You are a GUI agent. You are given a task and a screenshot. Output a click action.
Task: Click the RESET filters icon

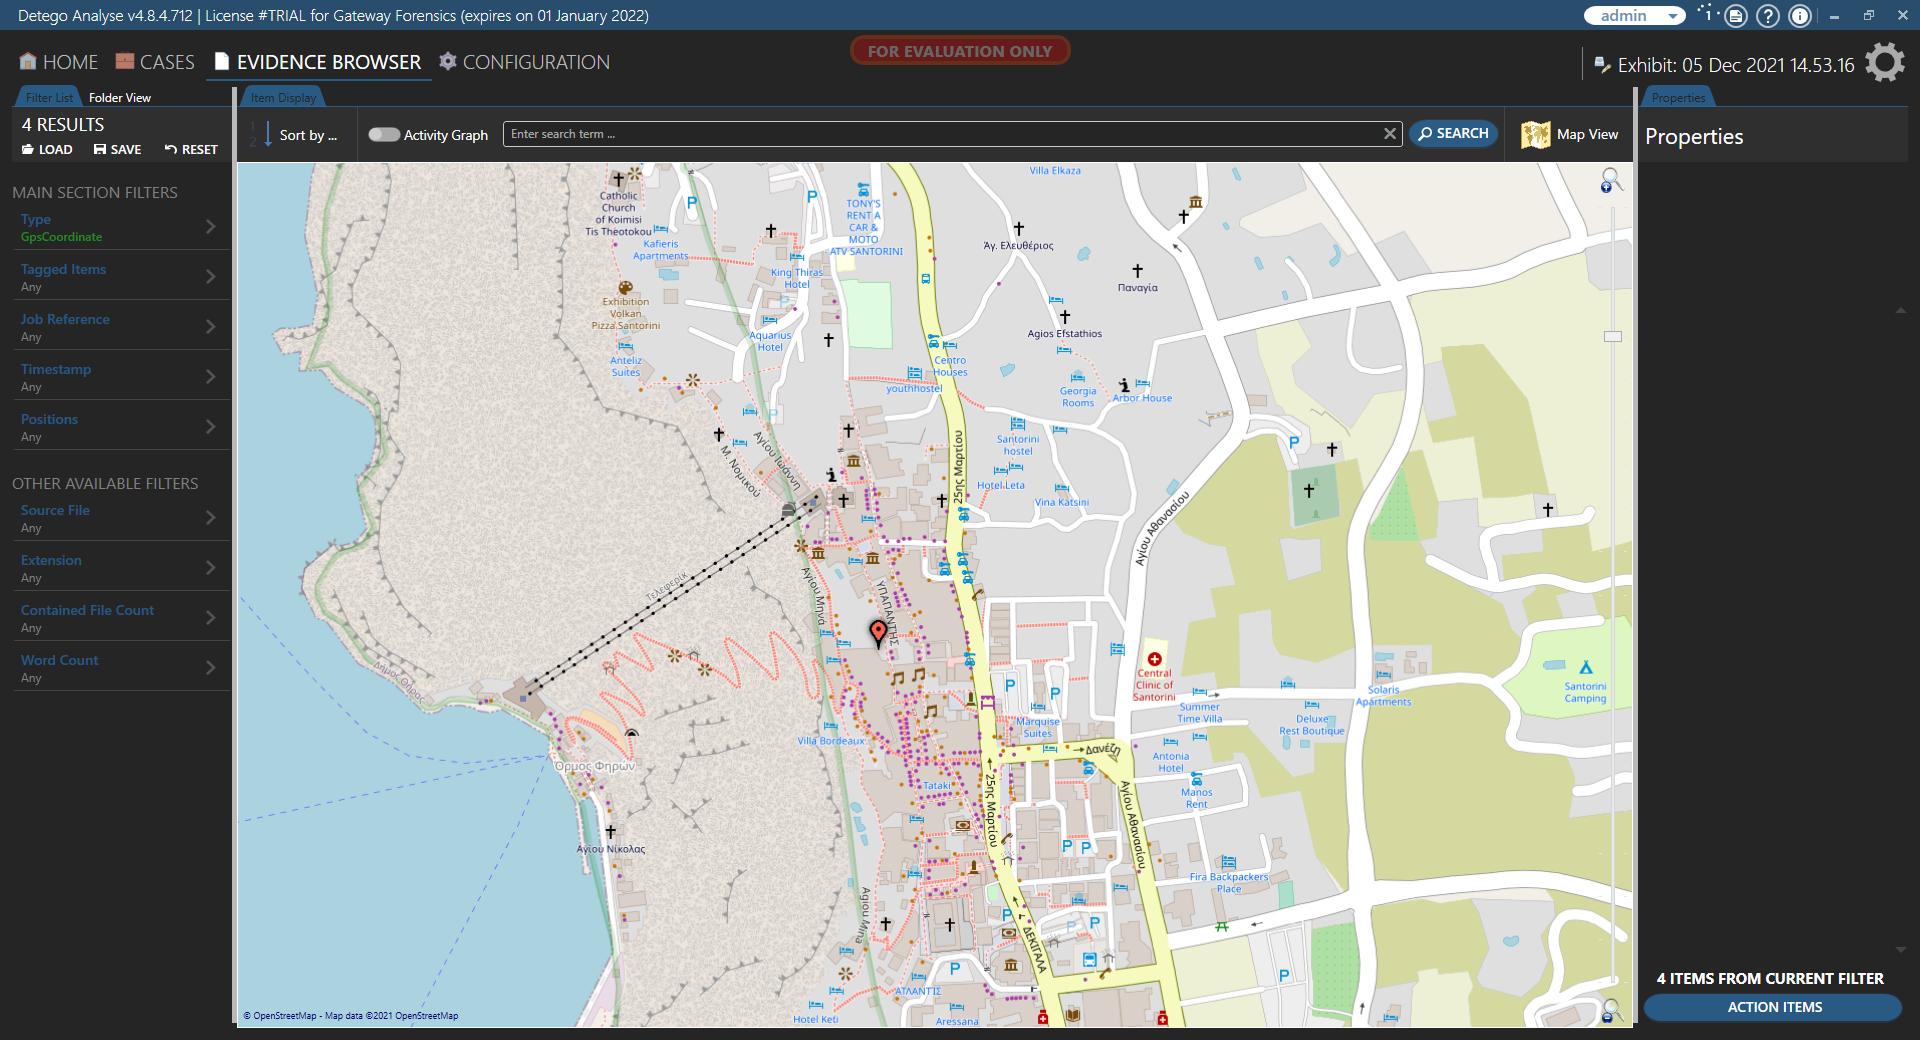coord(172,149)
